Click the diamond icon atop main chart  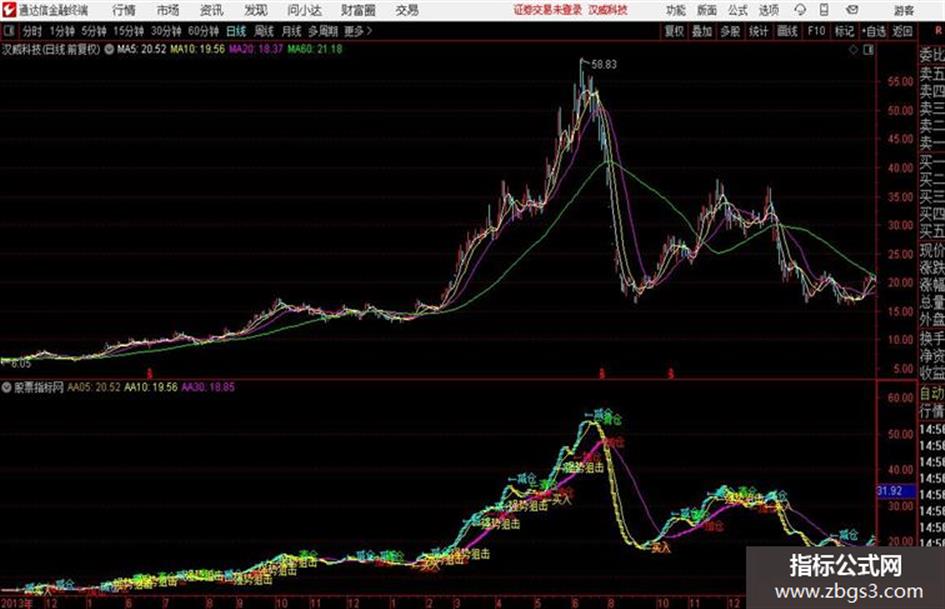coord(853,50)
